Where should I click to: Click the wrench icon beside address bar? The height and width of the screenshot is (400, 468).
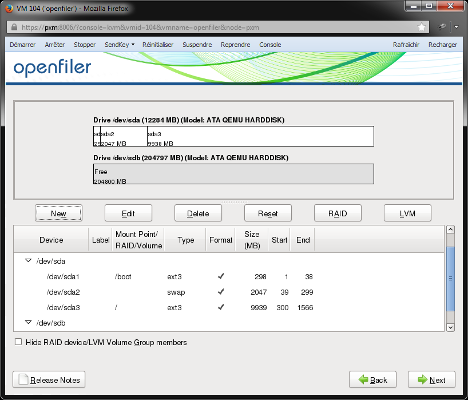pos(442,27)
